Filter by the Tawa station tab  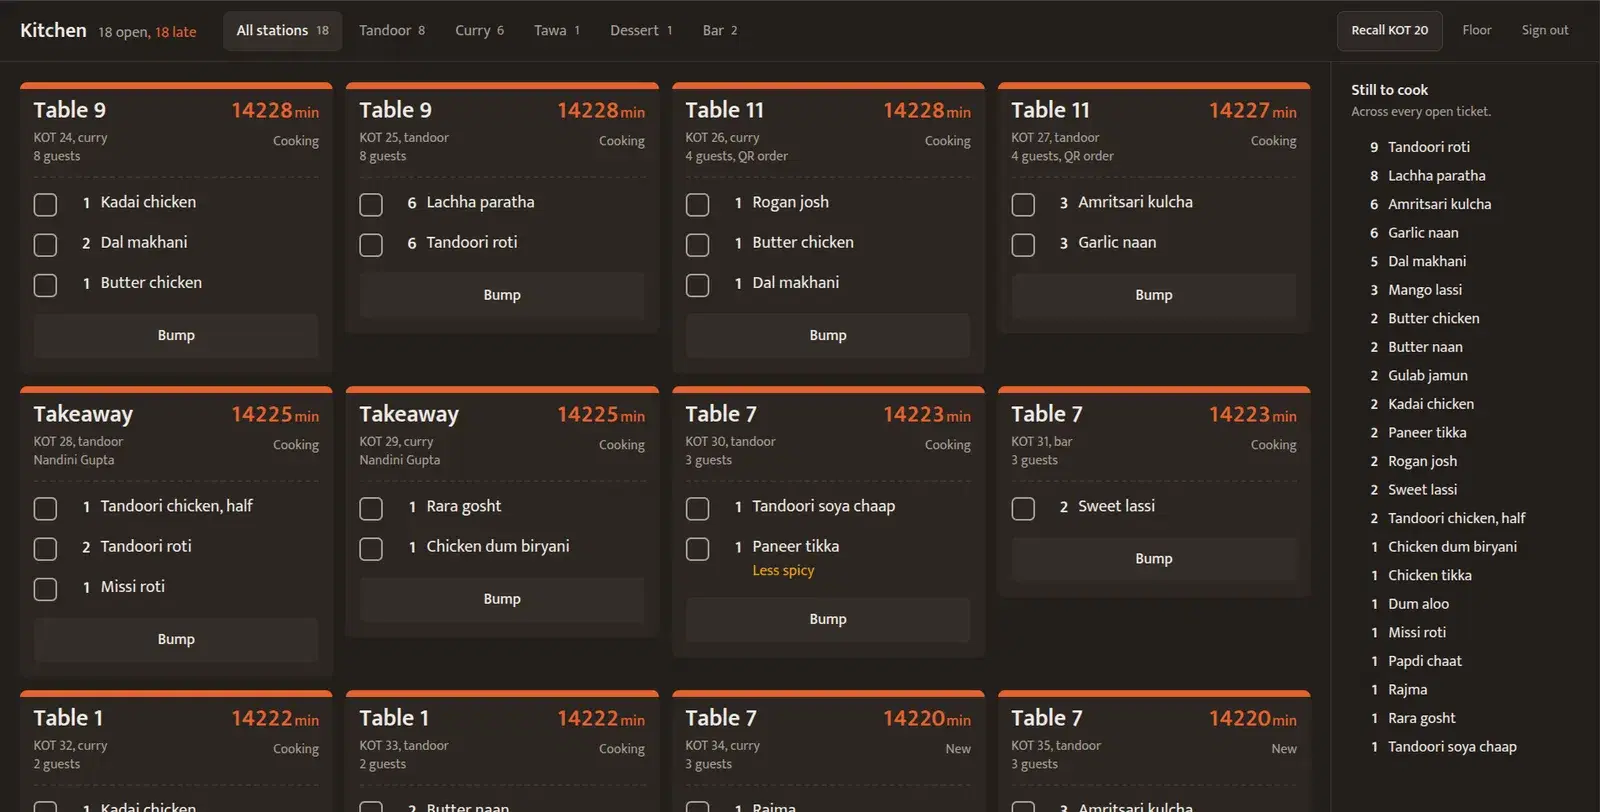tap(557, 31)
